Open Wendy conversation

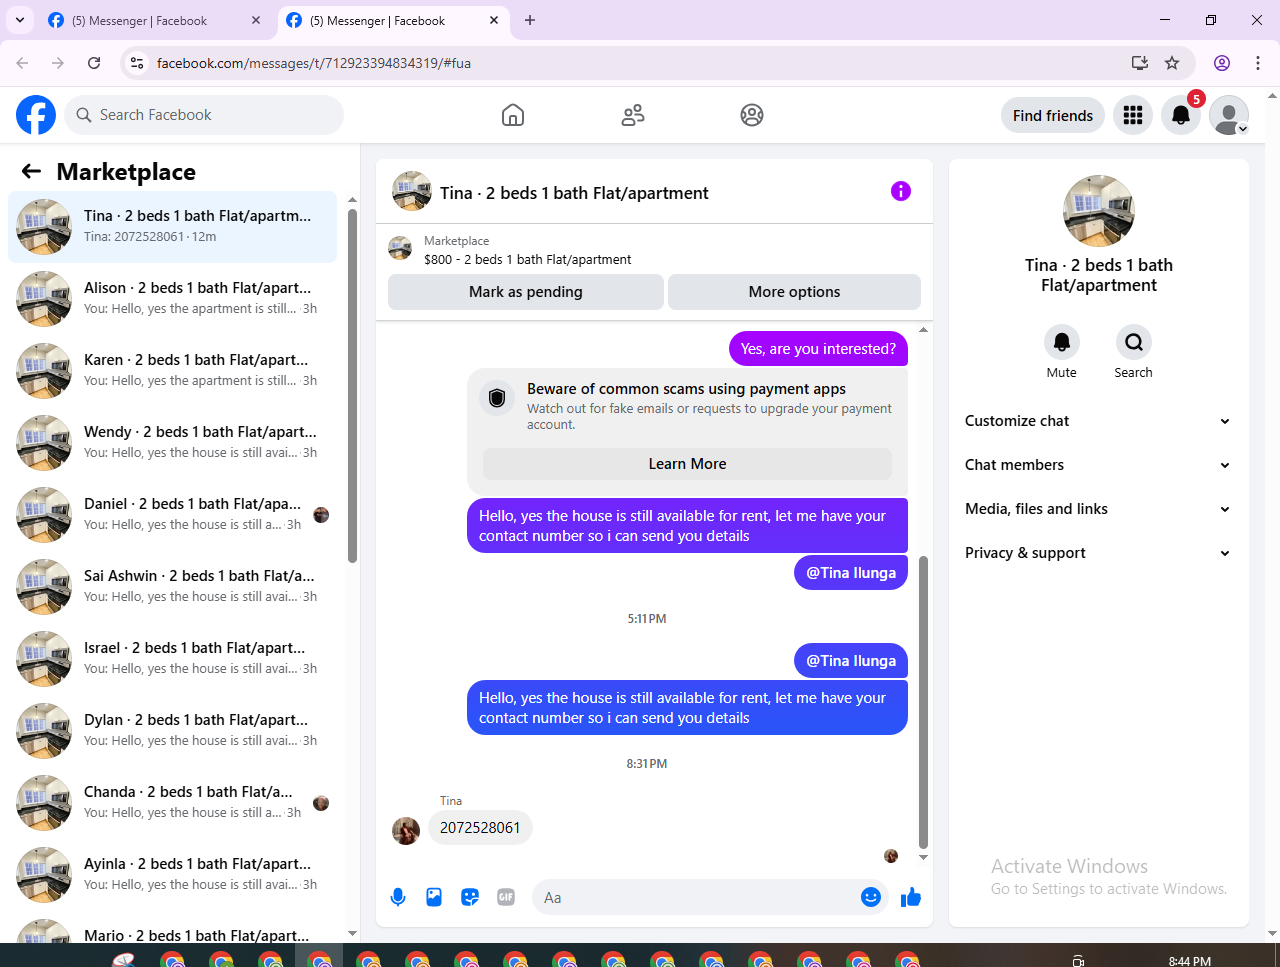(x=173, y=443)
